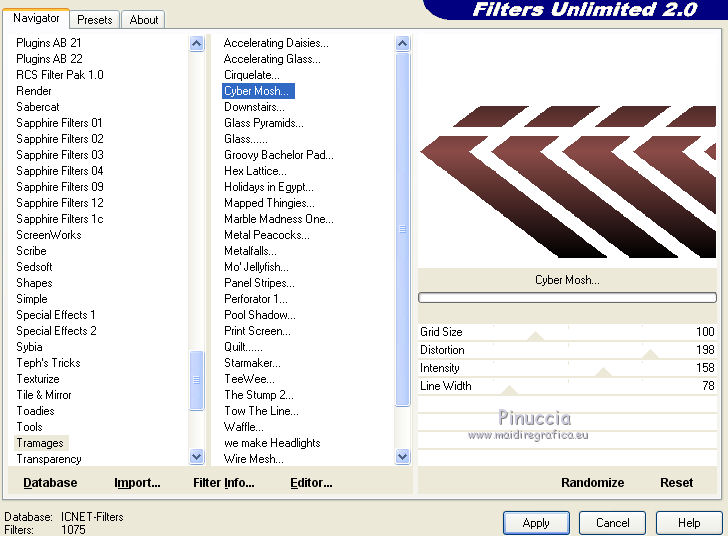
Task: Open Filter Info...
Action: coord(223,483)
